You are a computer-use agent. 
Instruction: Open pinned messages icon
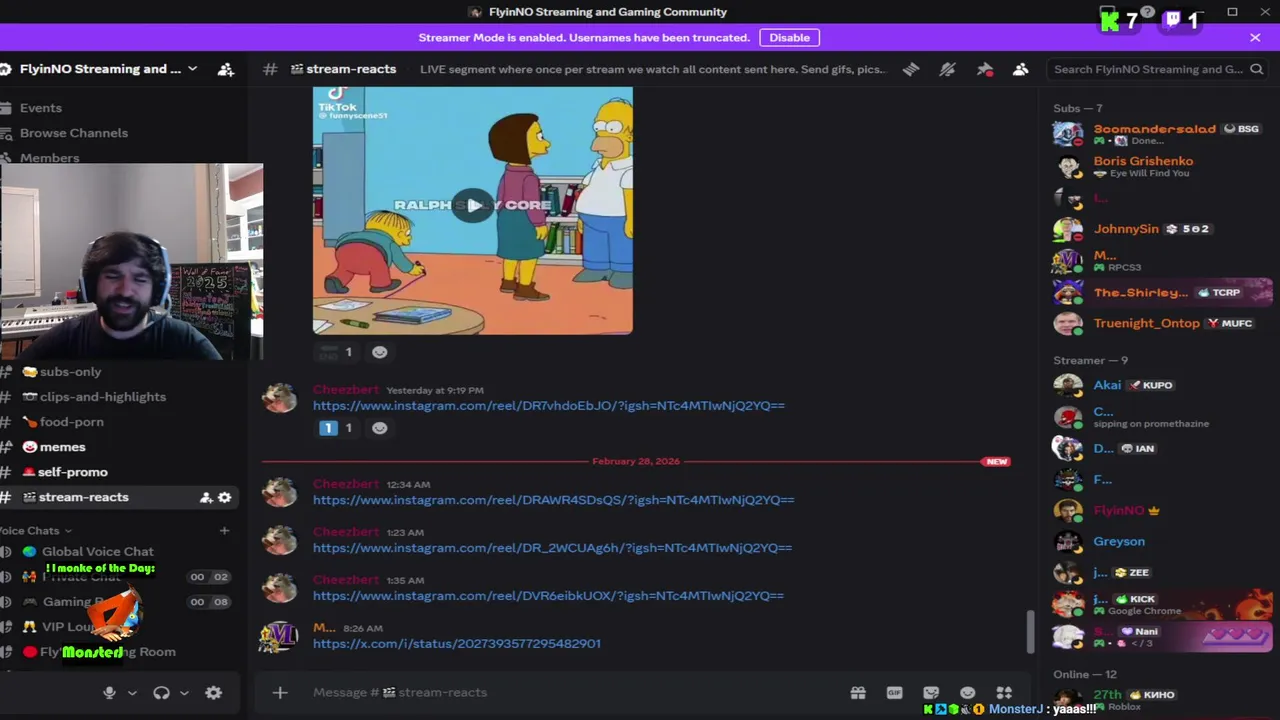click(x=985, y=69)
